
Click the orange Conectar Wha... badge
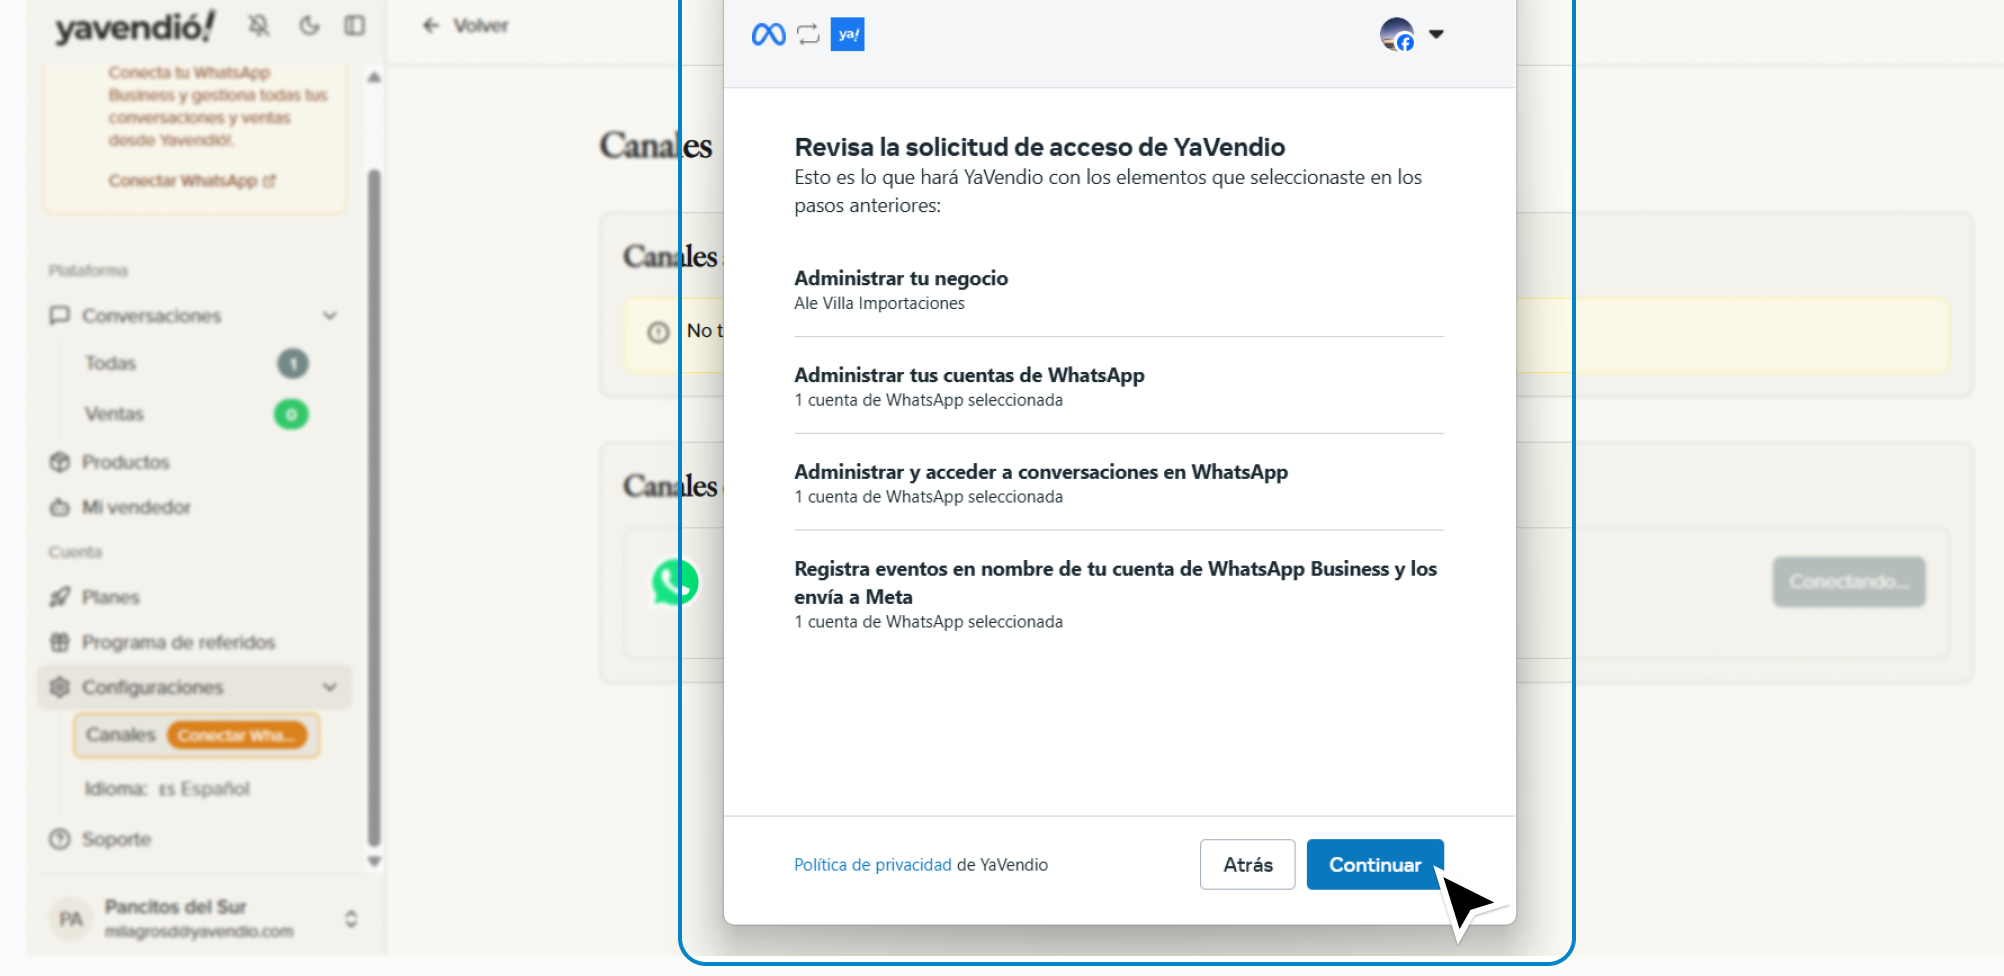(237, 735)
